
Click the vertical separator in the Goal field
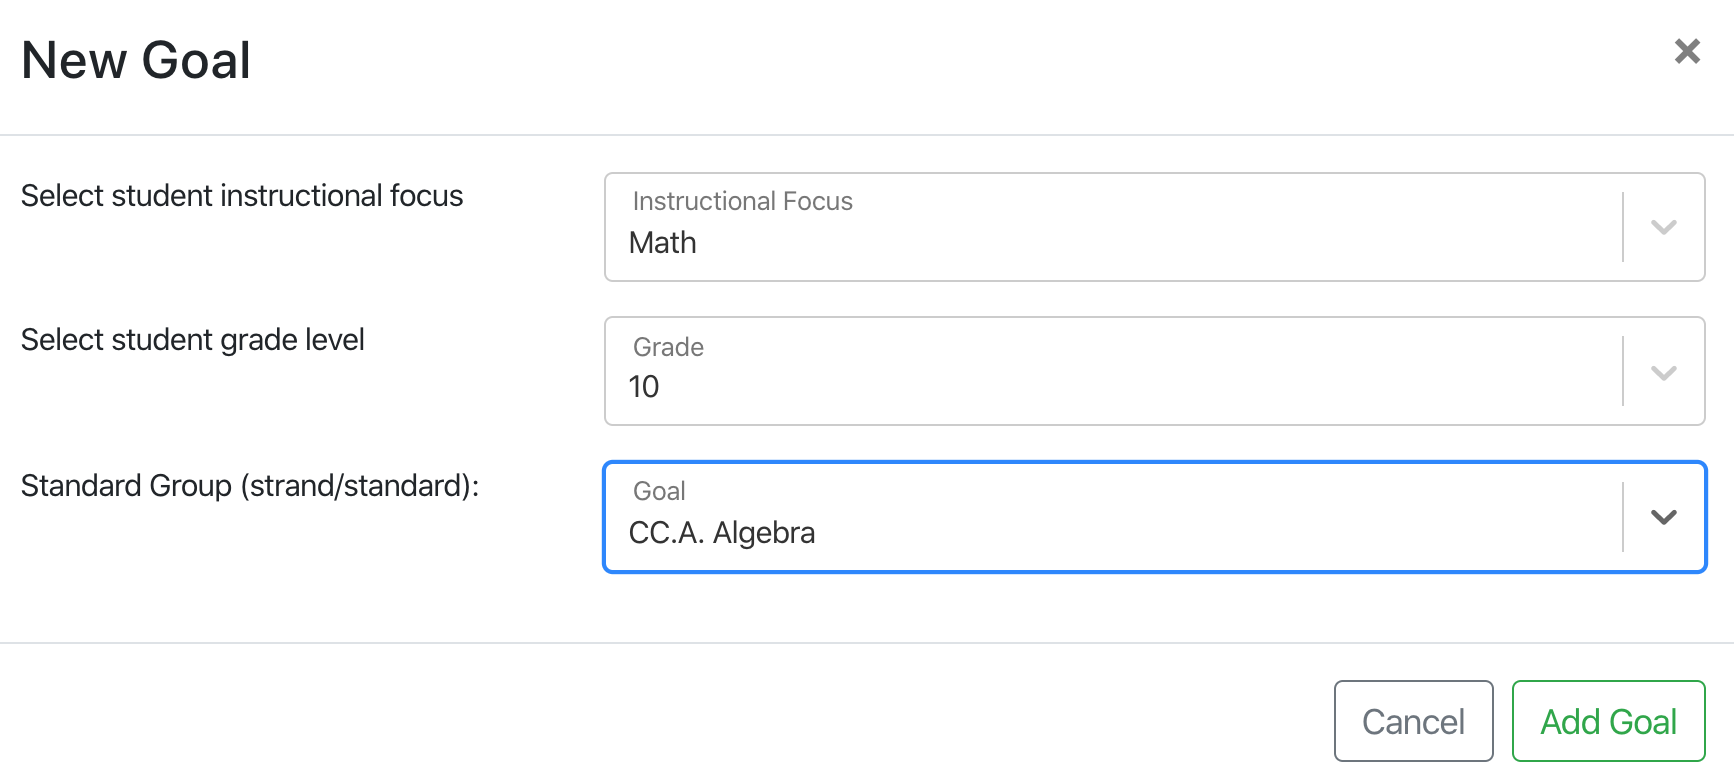coord(1622,517)
